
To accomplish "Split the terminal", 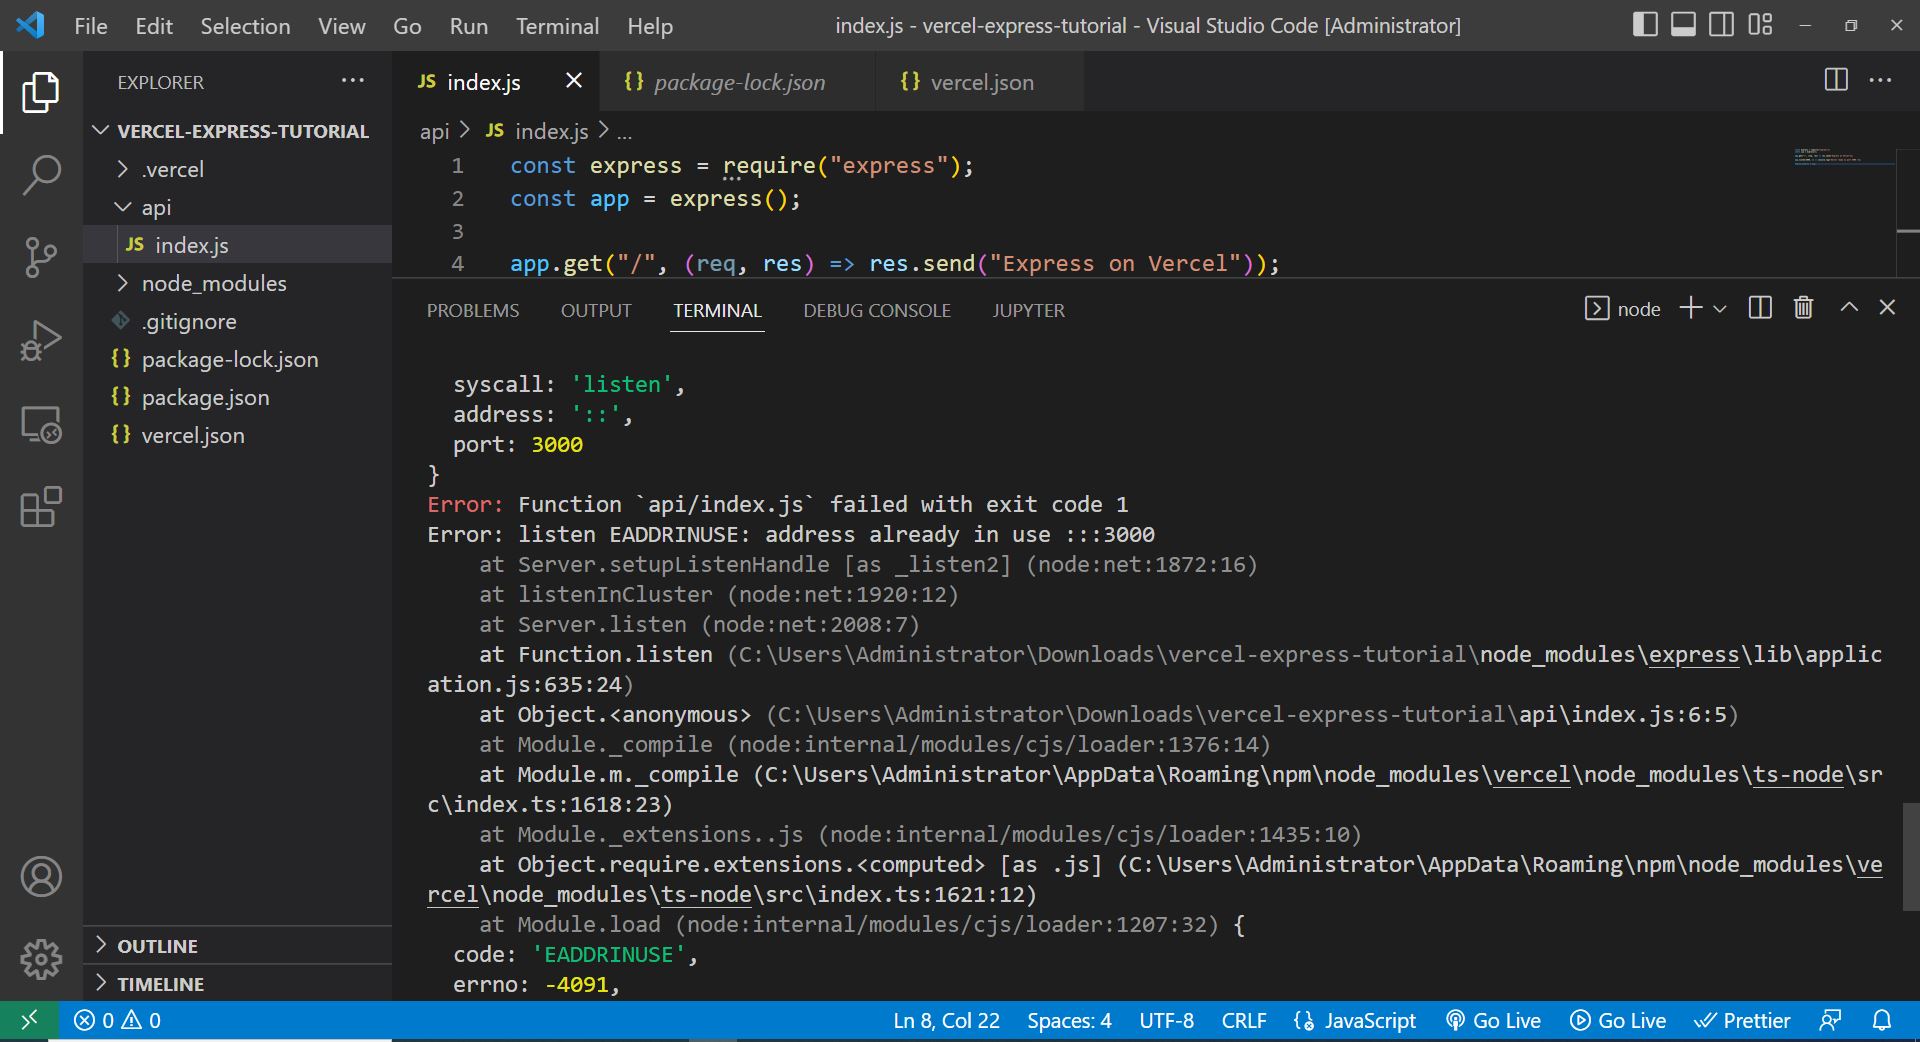I will coord(1760,308).
